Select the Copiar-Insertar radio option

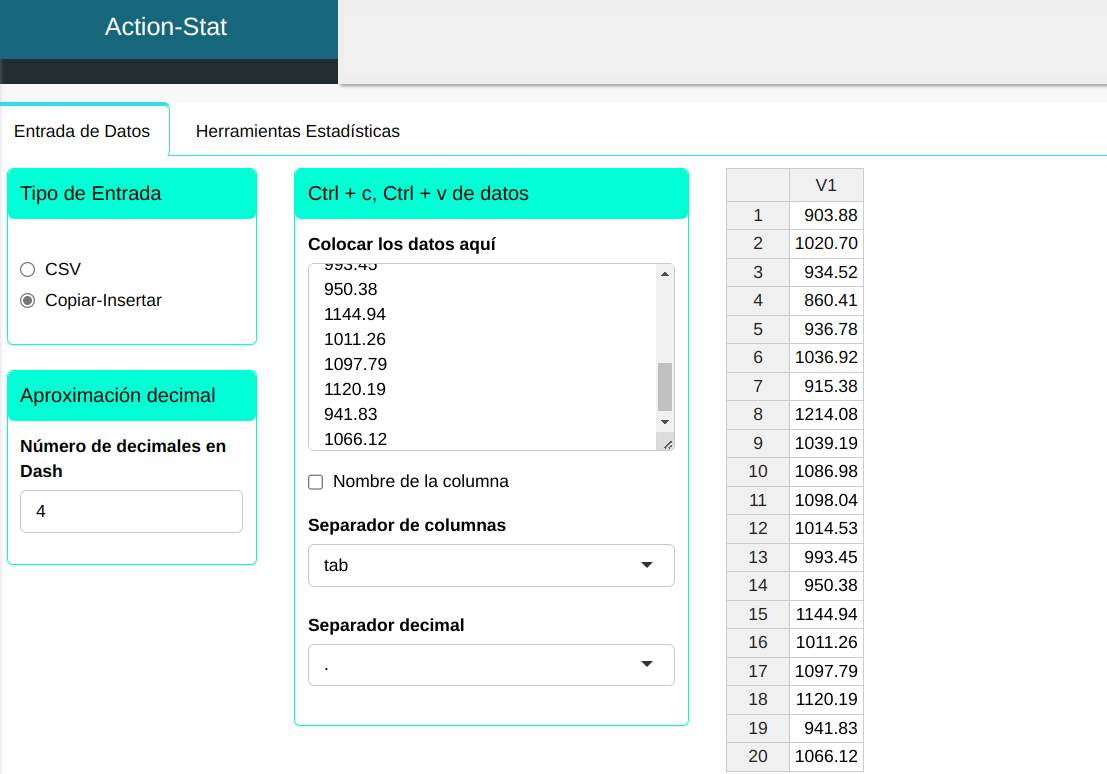click(x=28, y=300)
